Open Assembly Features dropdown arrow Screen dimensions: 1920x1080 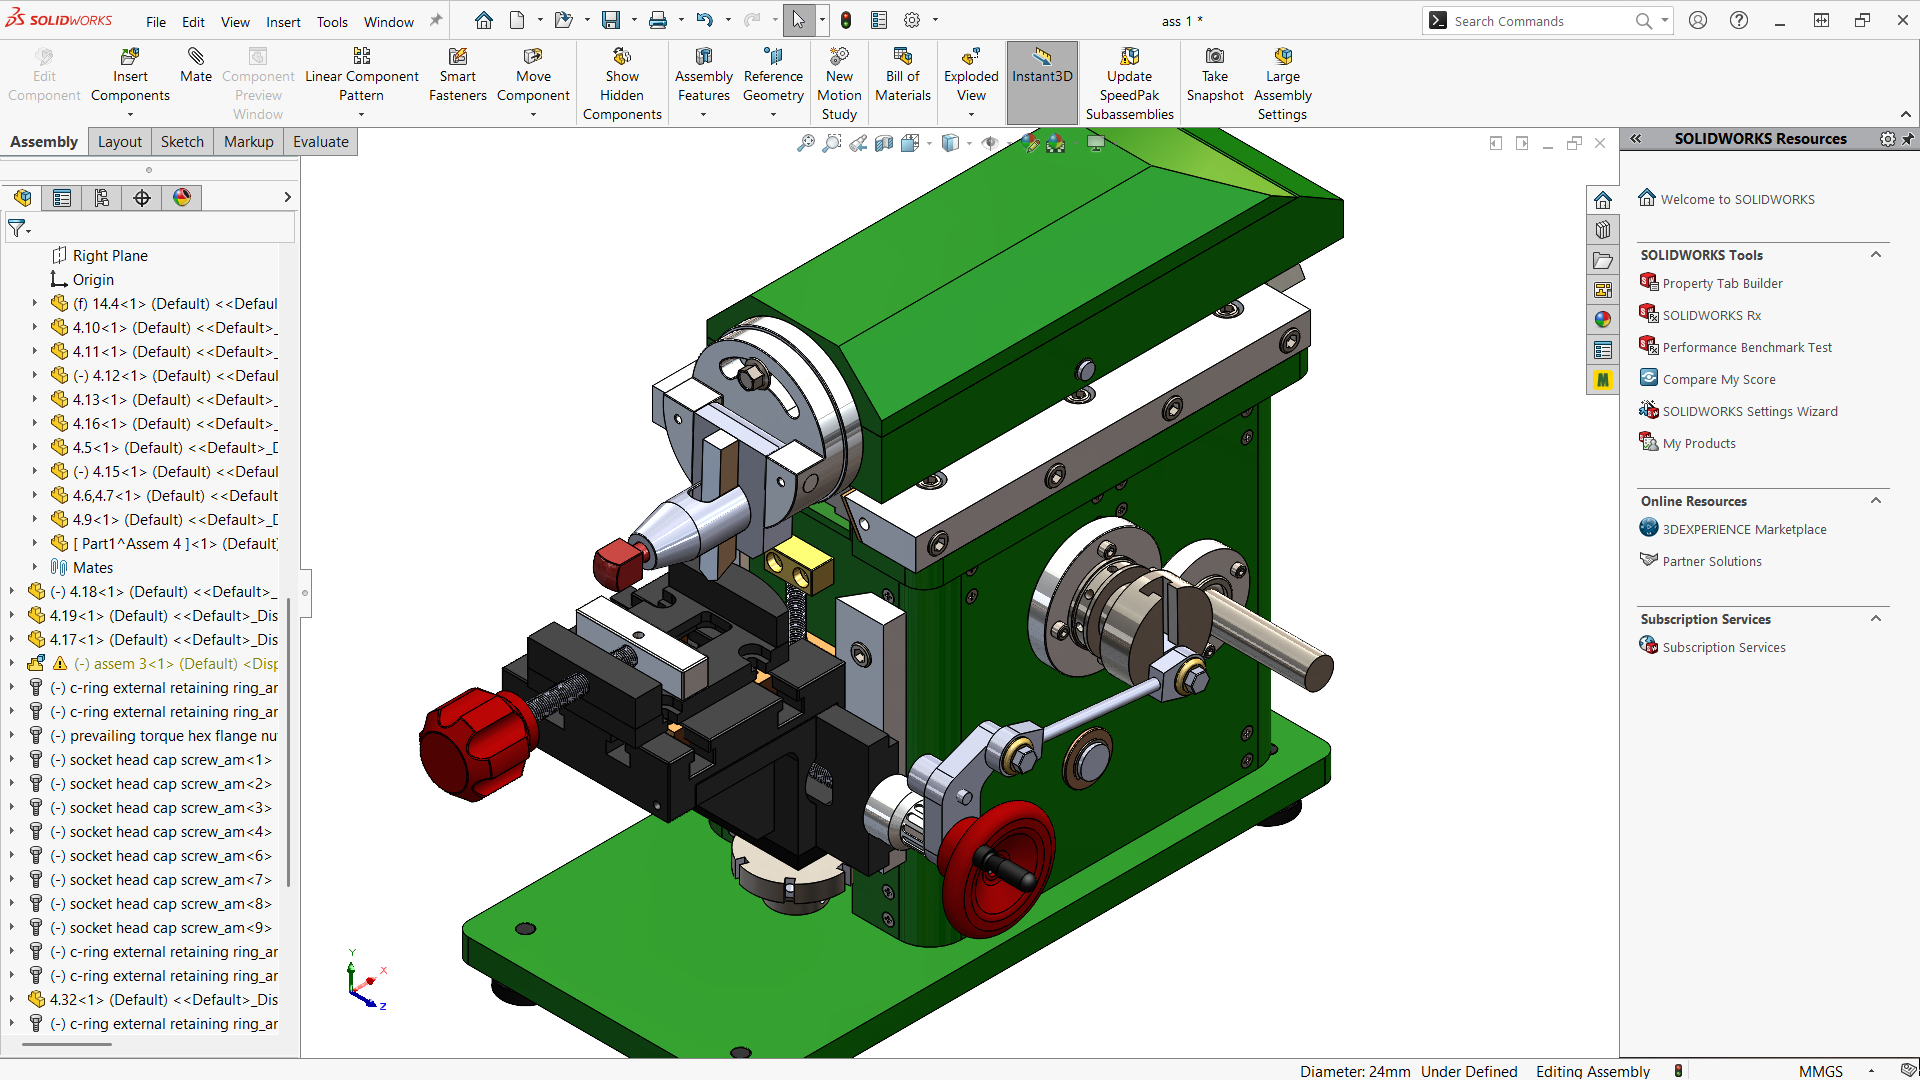(703, 115)
